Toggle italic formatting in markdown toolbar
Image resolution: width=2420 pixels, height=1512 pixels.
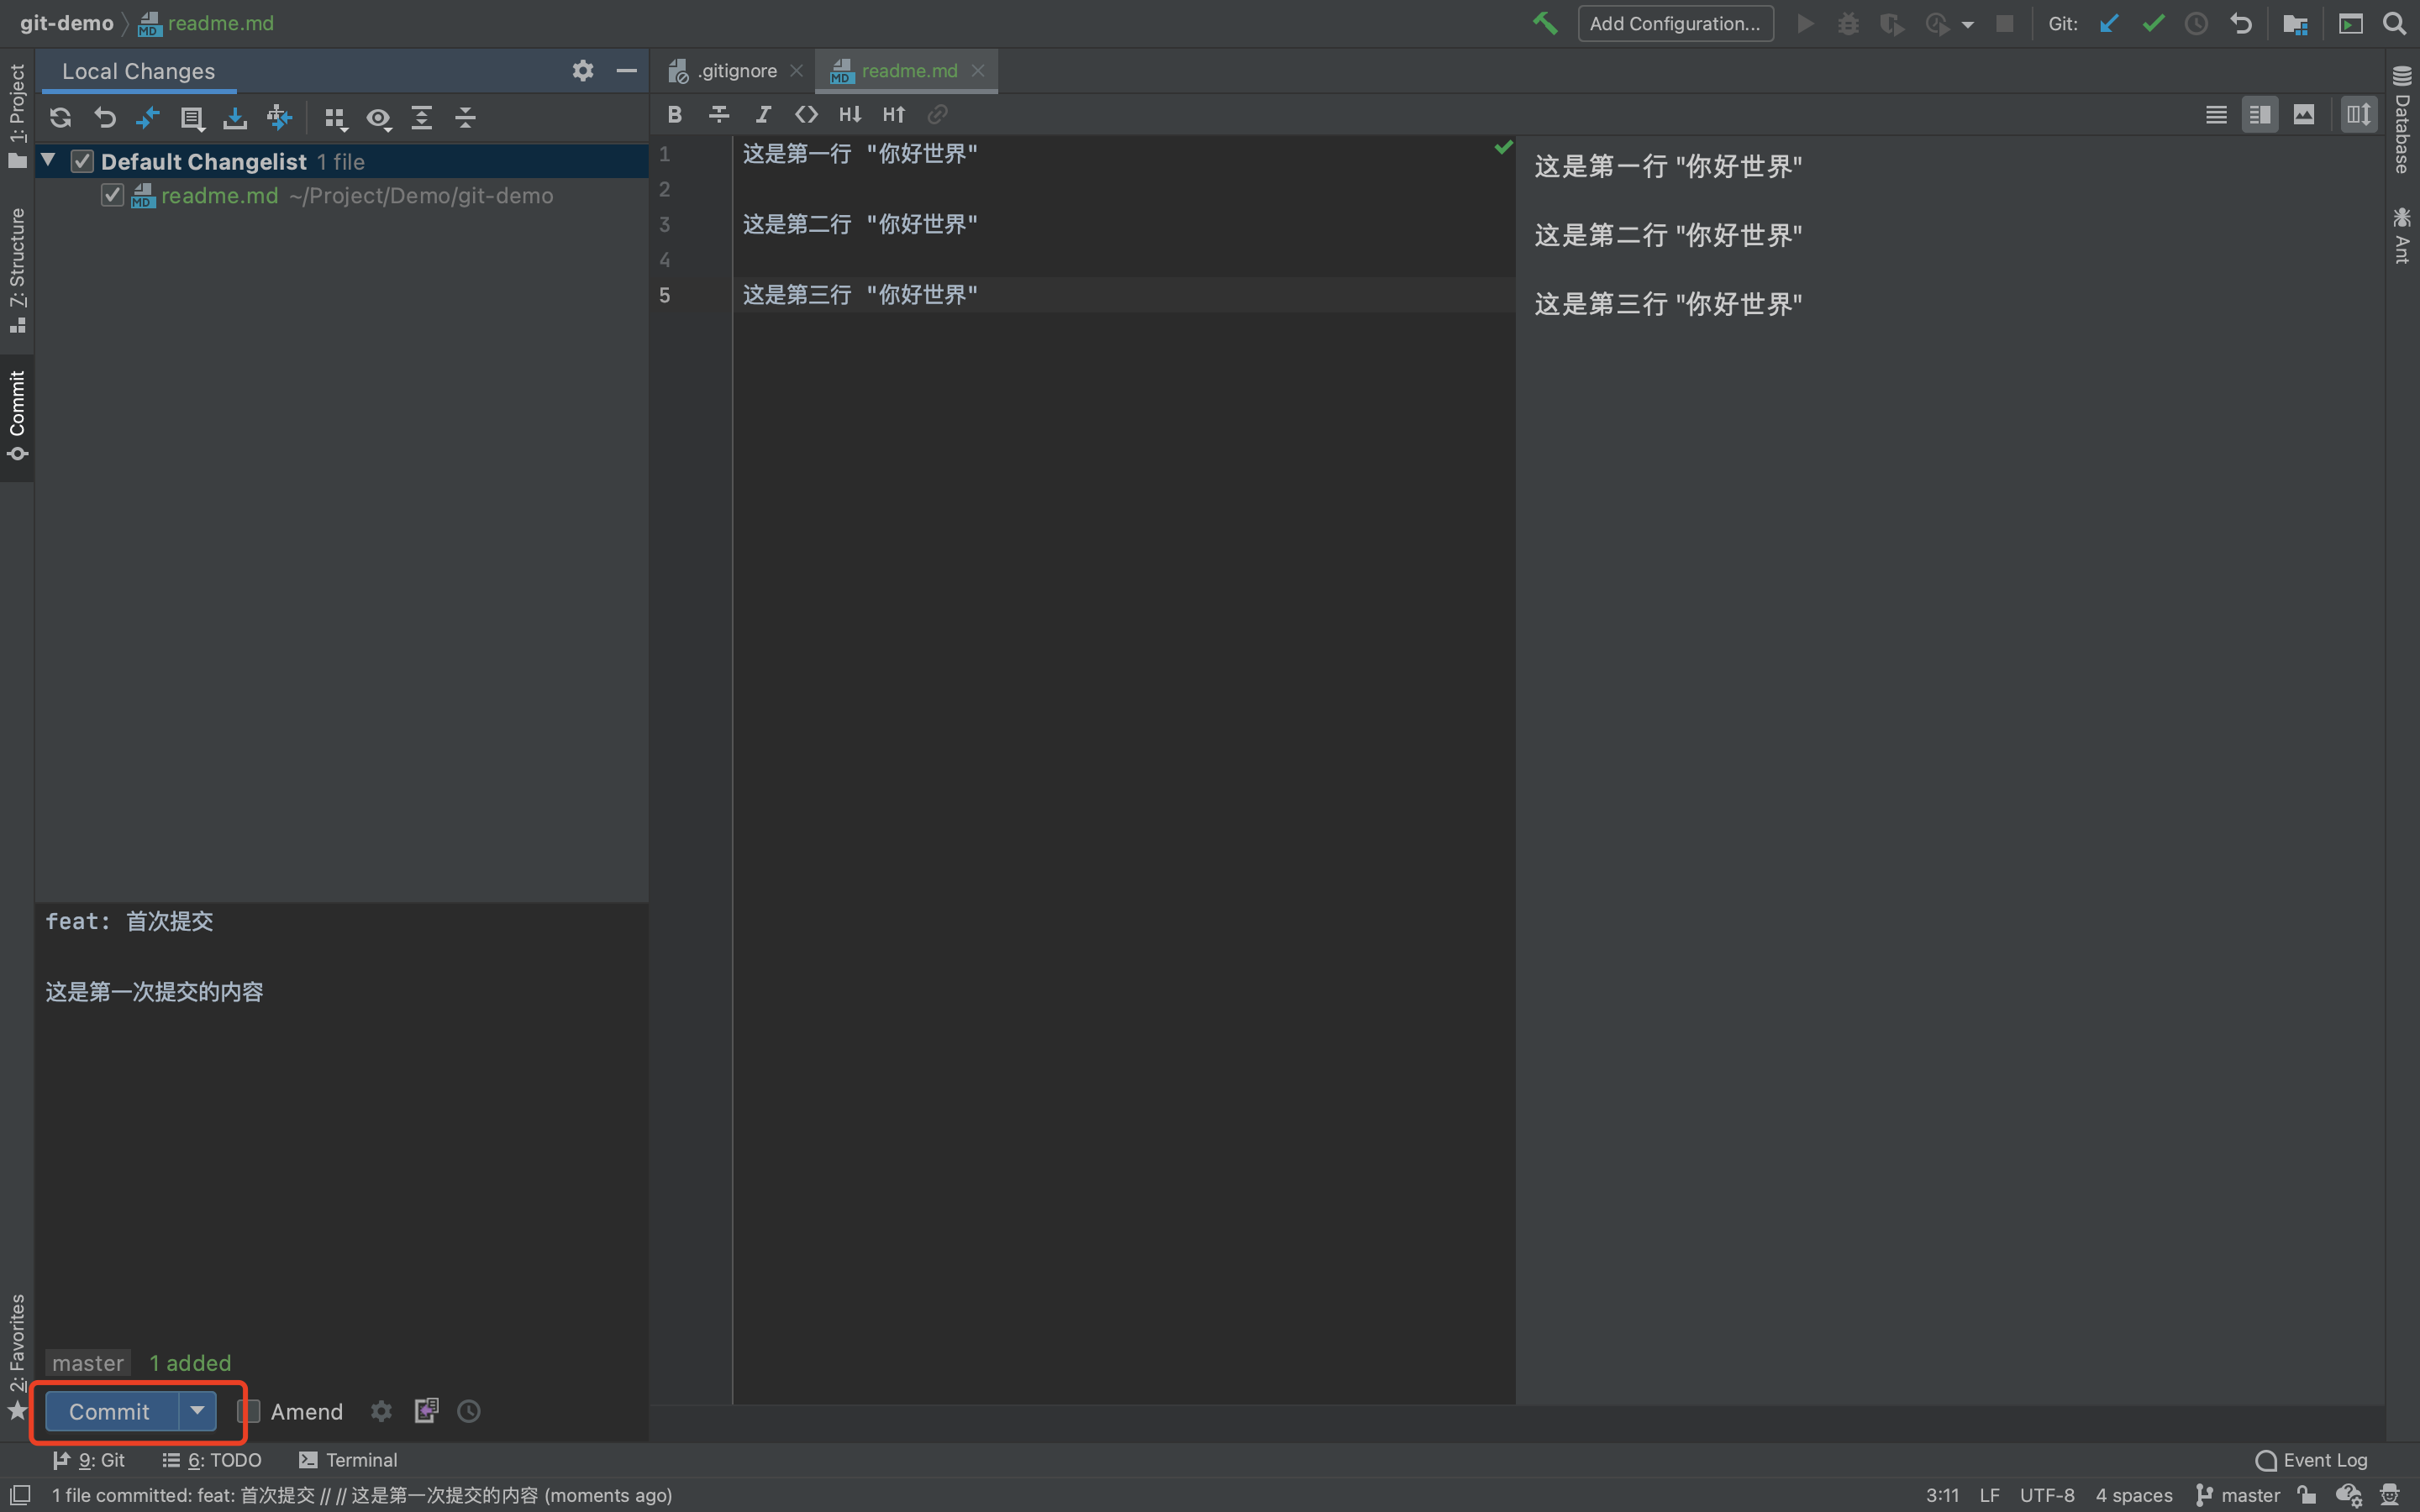tap(763, 115)
